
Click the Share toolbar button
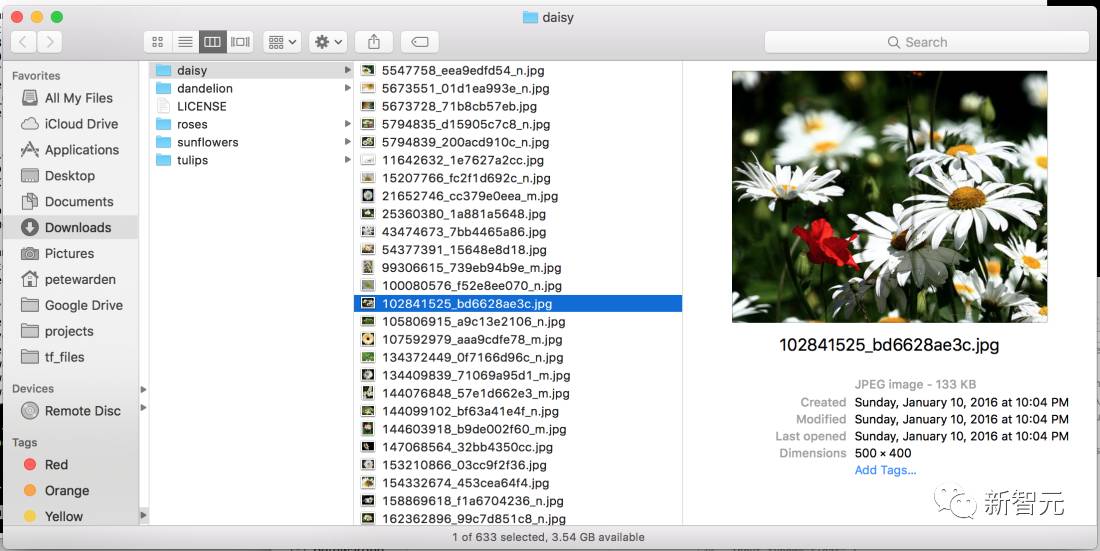click(x=374, y=42)
